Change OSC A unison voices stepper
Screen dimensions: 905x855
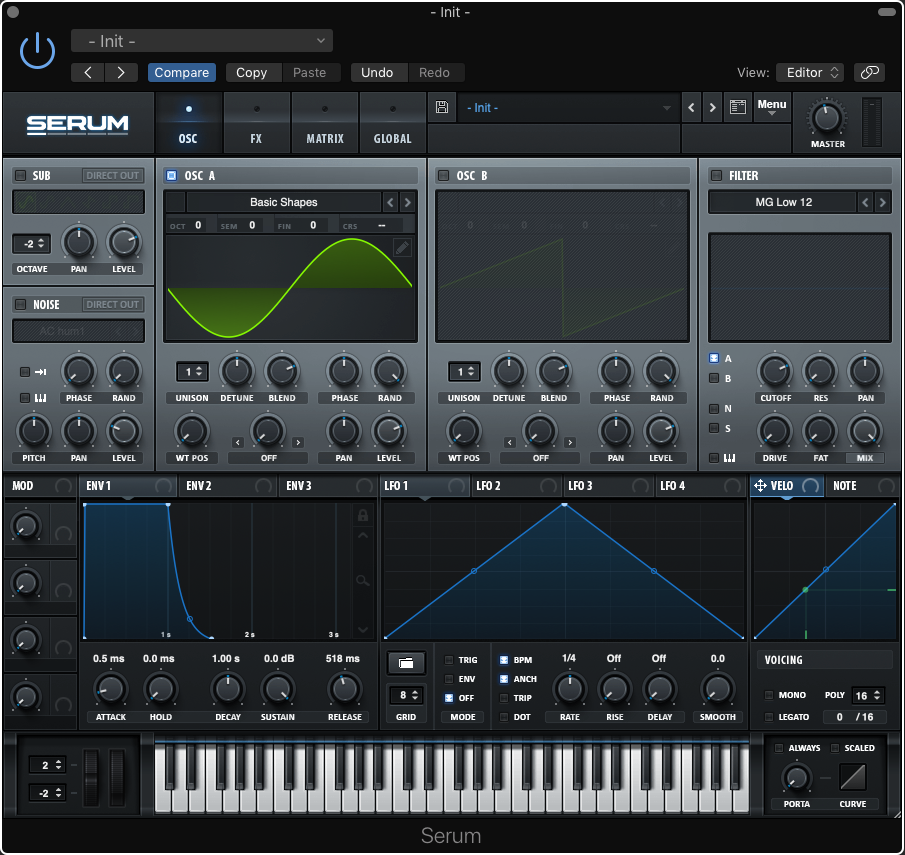tap(192, 372)
